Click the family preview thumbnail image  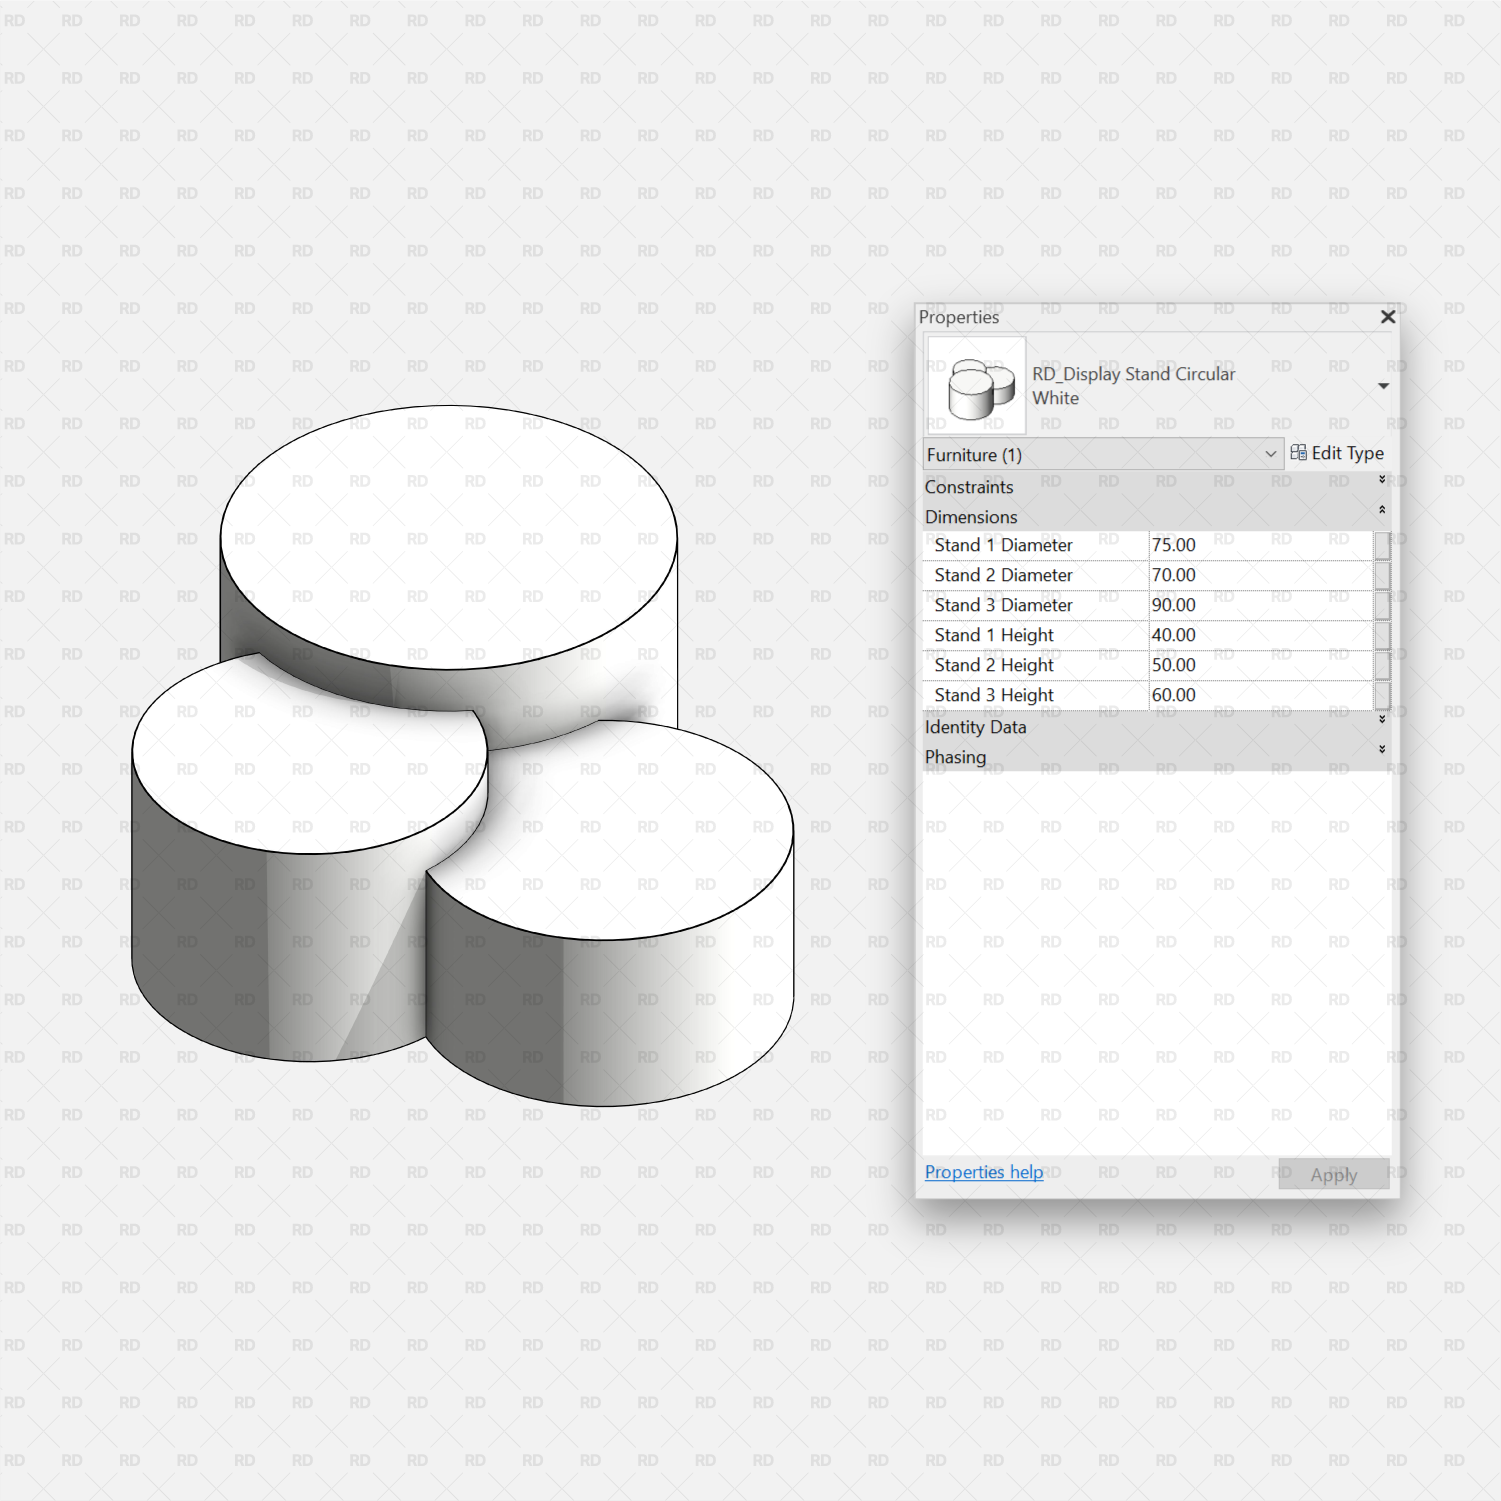(976, 386)
